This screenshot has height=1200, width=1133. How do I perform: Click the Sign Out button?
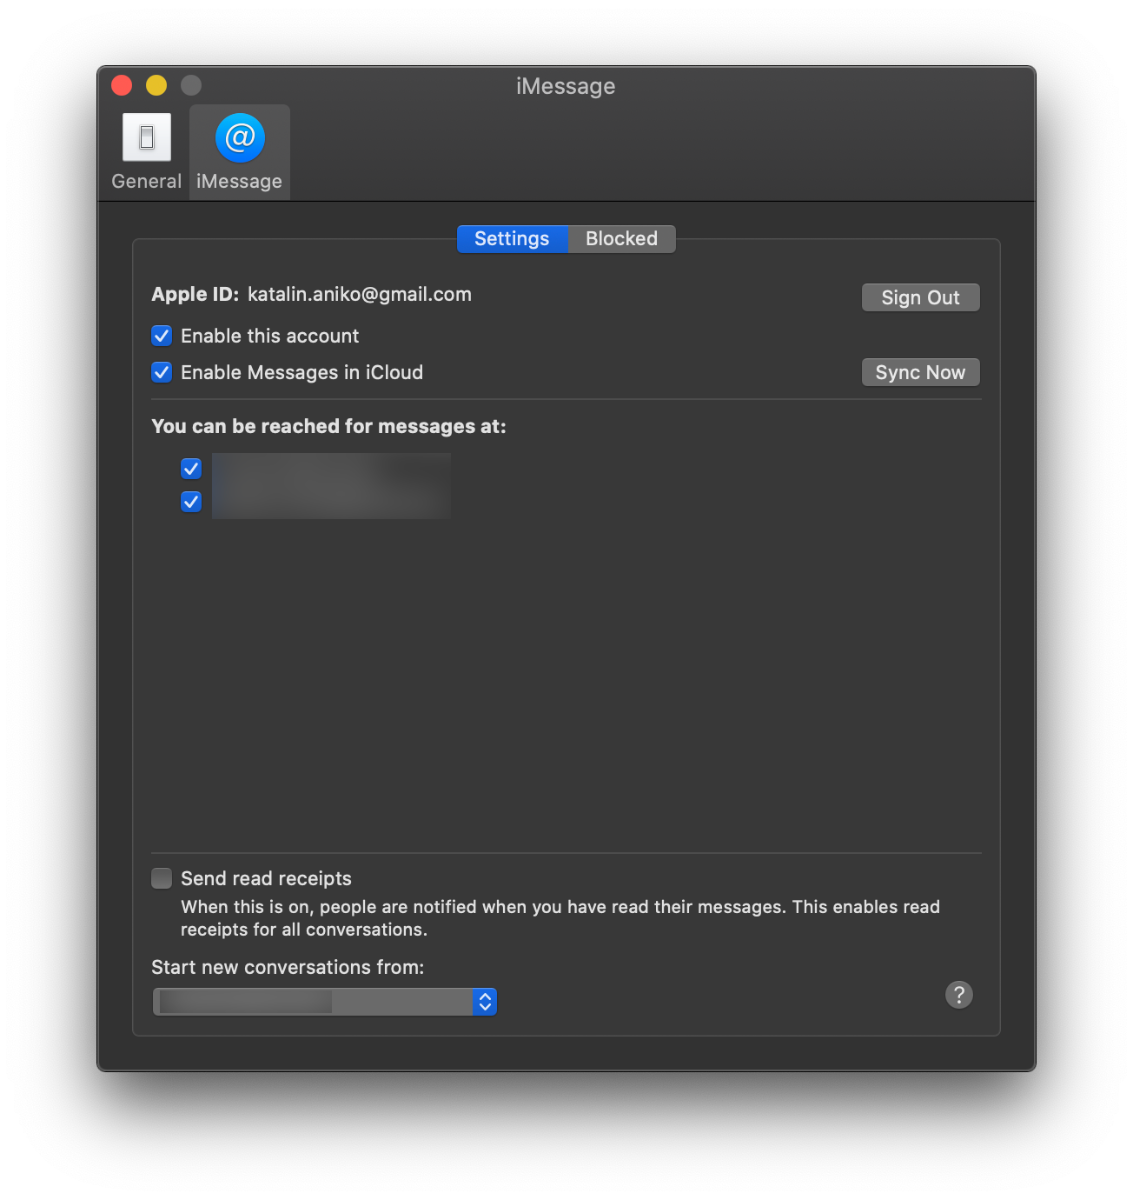pyautogui.click(x=920, y=298)
